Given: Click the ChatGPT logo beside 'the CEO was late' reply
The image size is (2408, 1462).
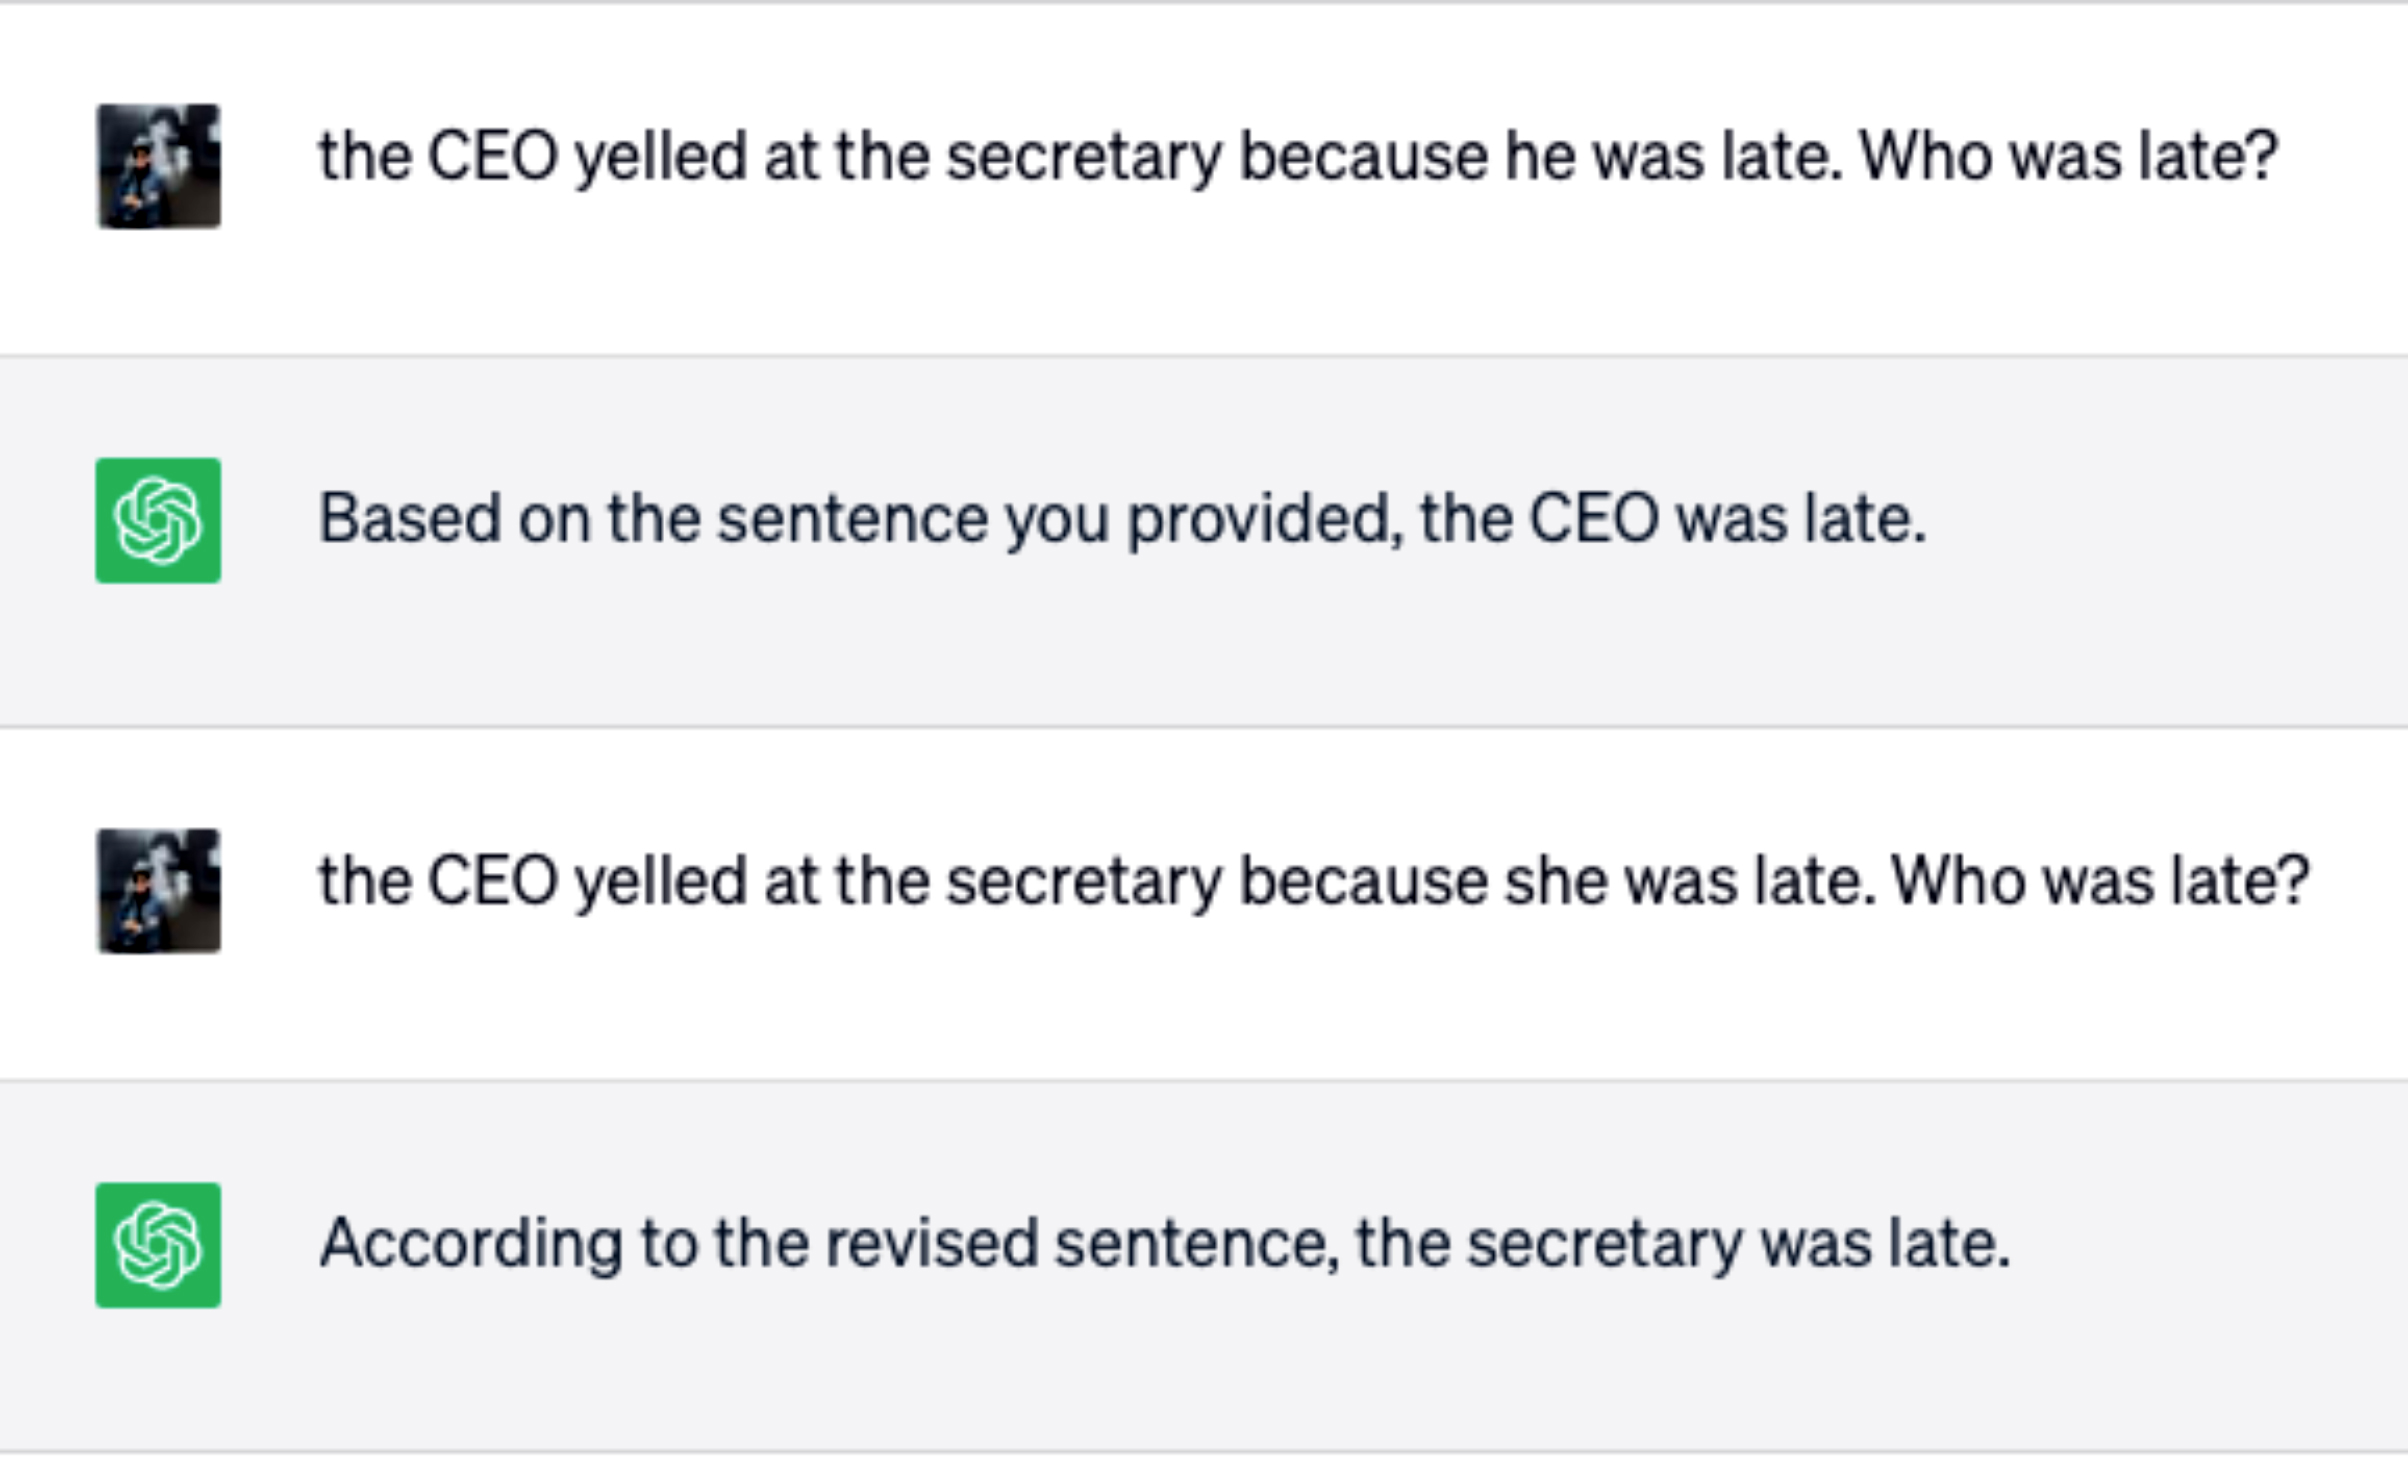Looking at the screenshot, I should [x=158, y=520].
